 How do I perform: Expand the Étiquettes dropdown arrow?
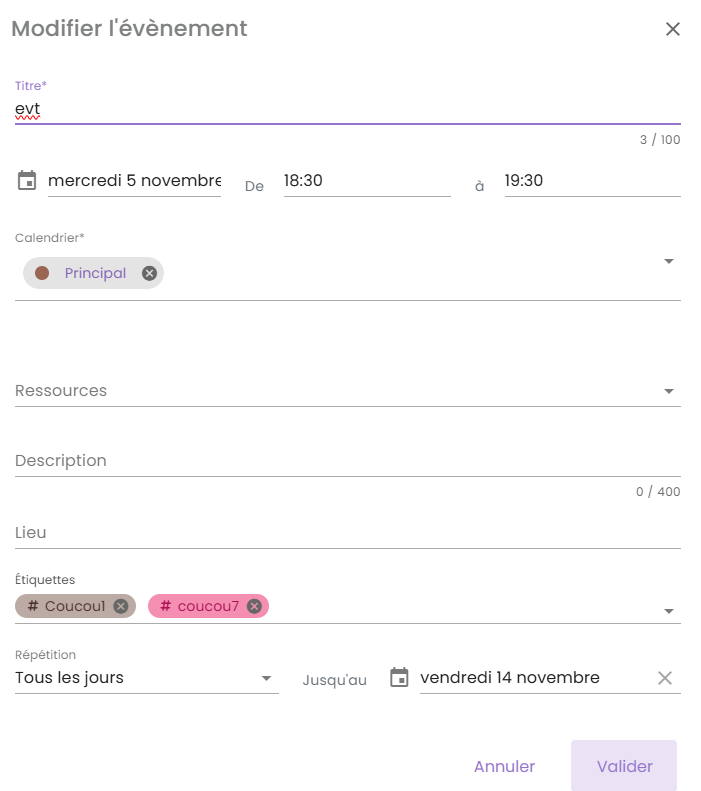coord(669,611)
